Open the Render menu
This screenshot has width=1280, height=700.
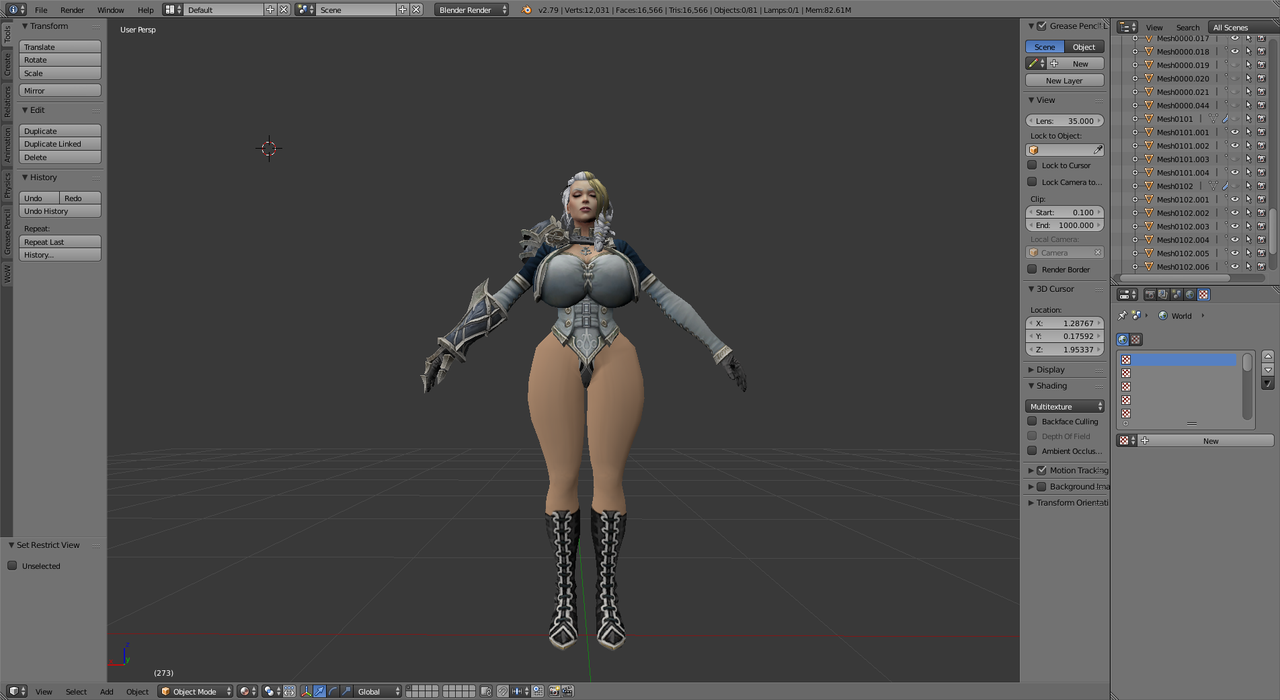72,9
